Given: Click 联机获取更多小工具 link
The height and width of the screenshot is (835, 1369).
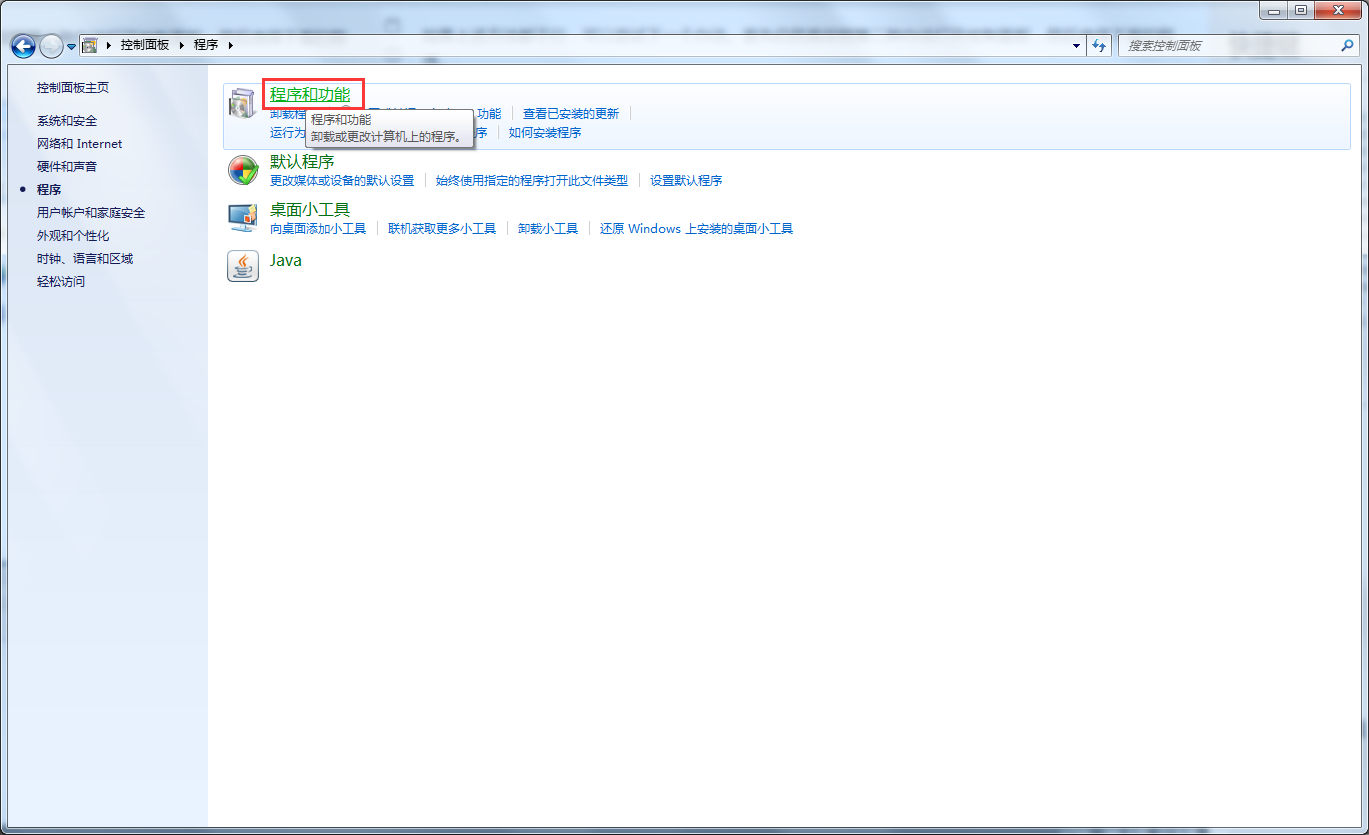Looking at the screenshot, I should pos(442,229).
